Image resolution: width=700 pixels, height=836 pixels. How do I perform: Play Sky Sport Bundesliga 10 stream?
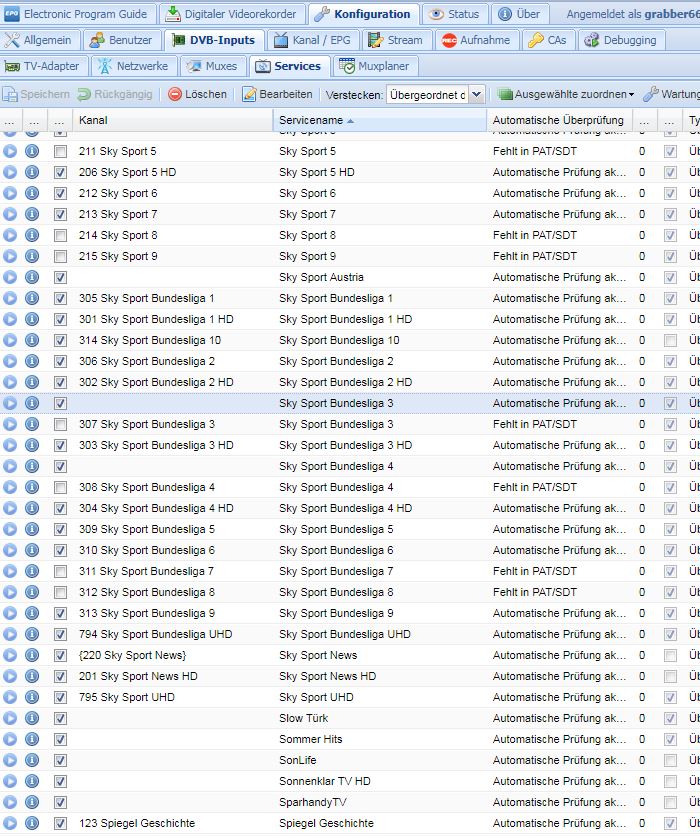click(10, 340)
